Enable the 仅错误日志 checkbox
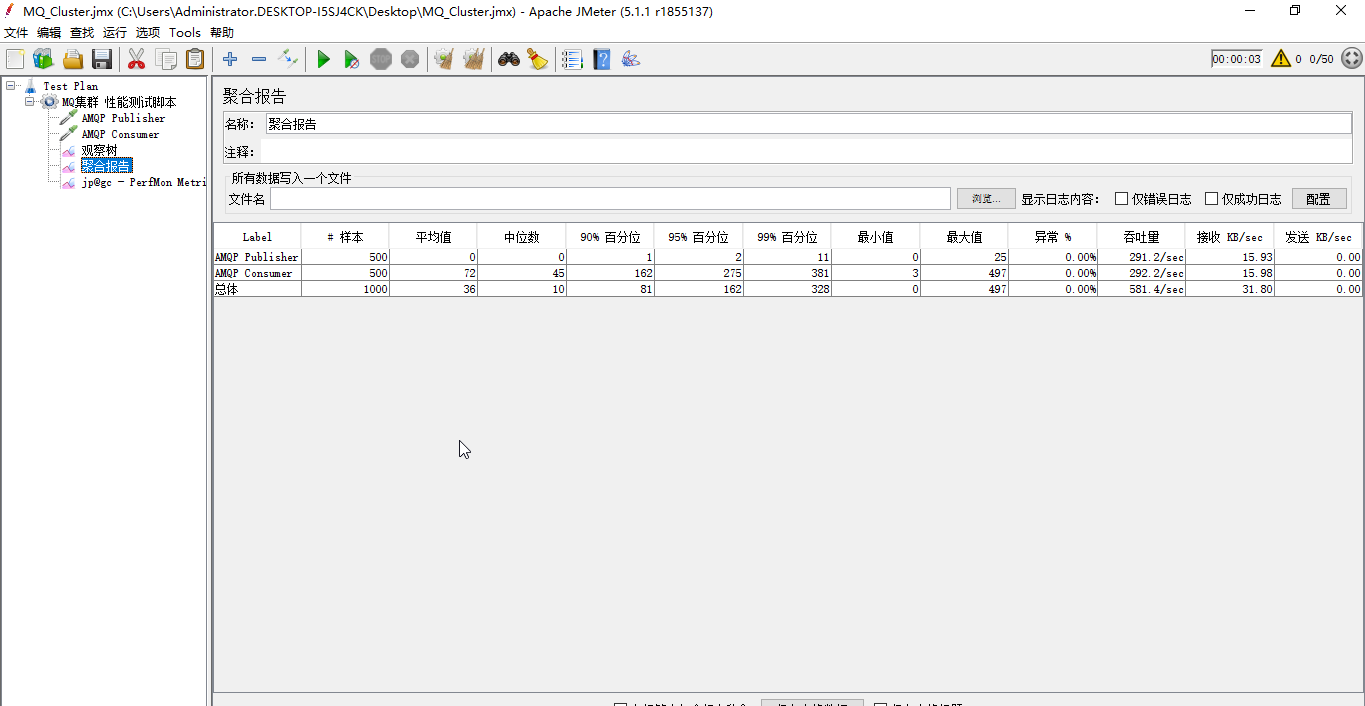 click(x=1122, y=198)
